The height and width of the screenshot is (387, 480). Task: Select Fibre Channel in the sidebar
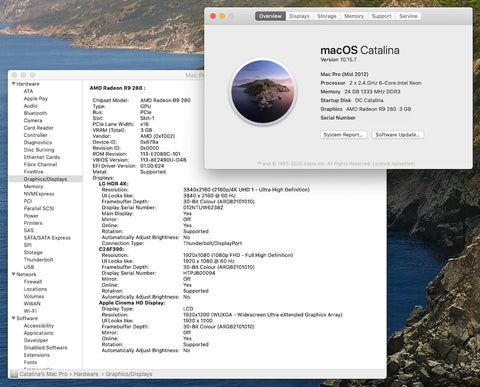pyautogui.click(x=40, y=164)
